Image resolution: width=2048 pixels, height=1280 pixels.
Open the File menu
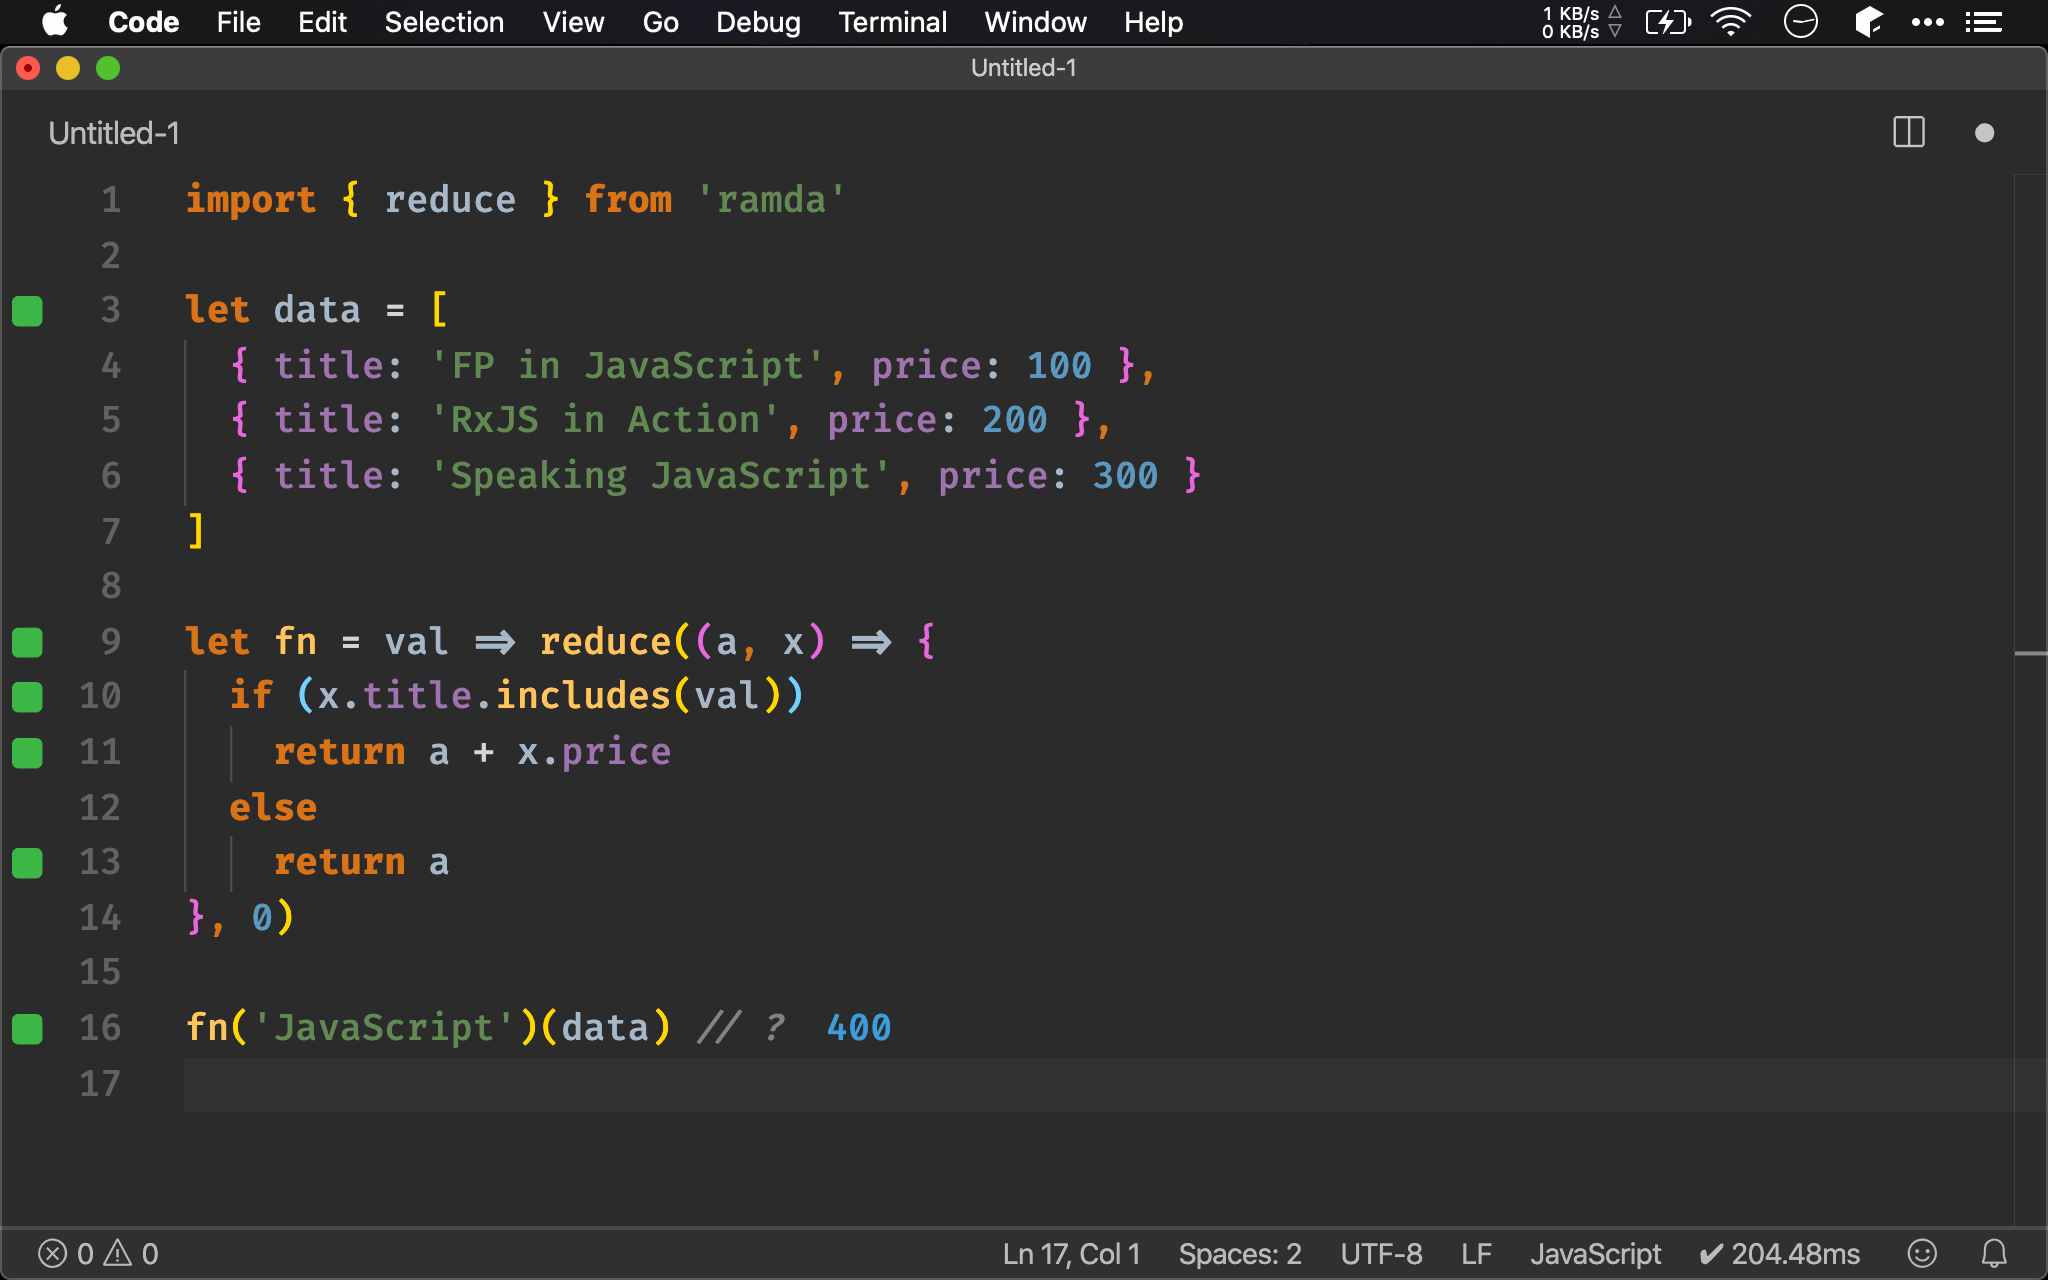point(238,22)
